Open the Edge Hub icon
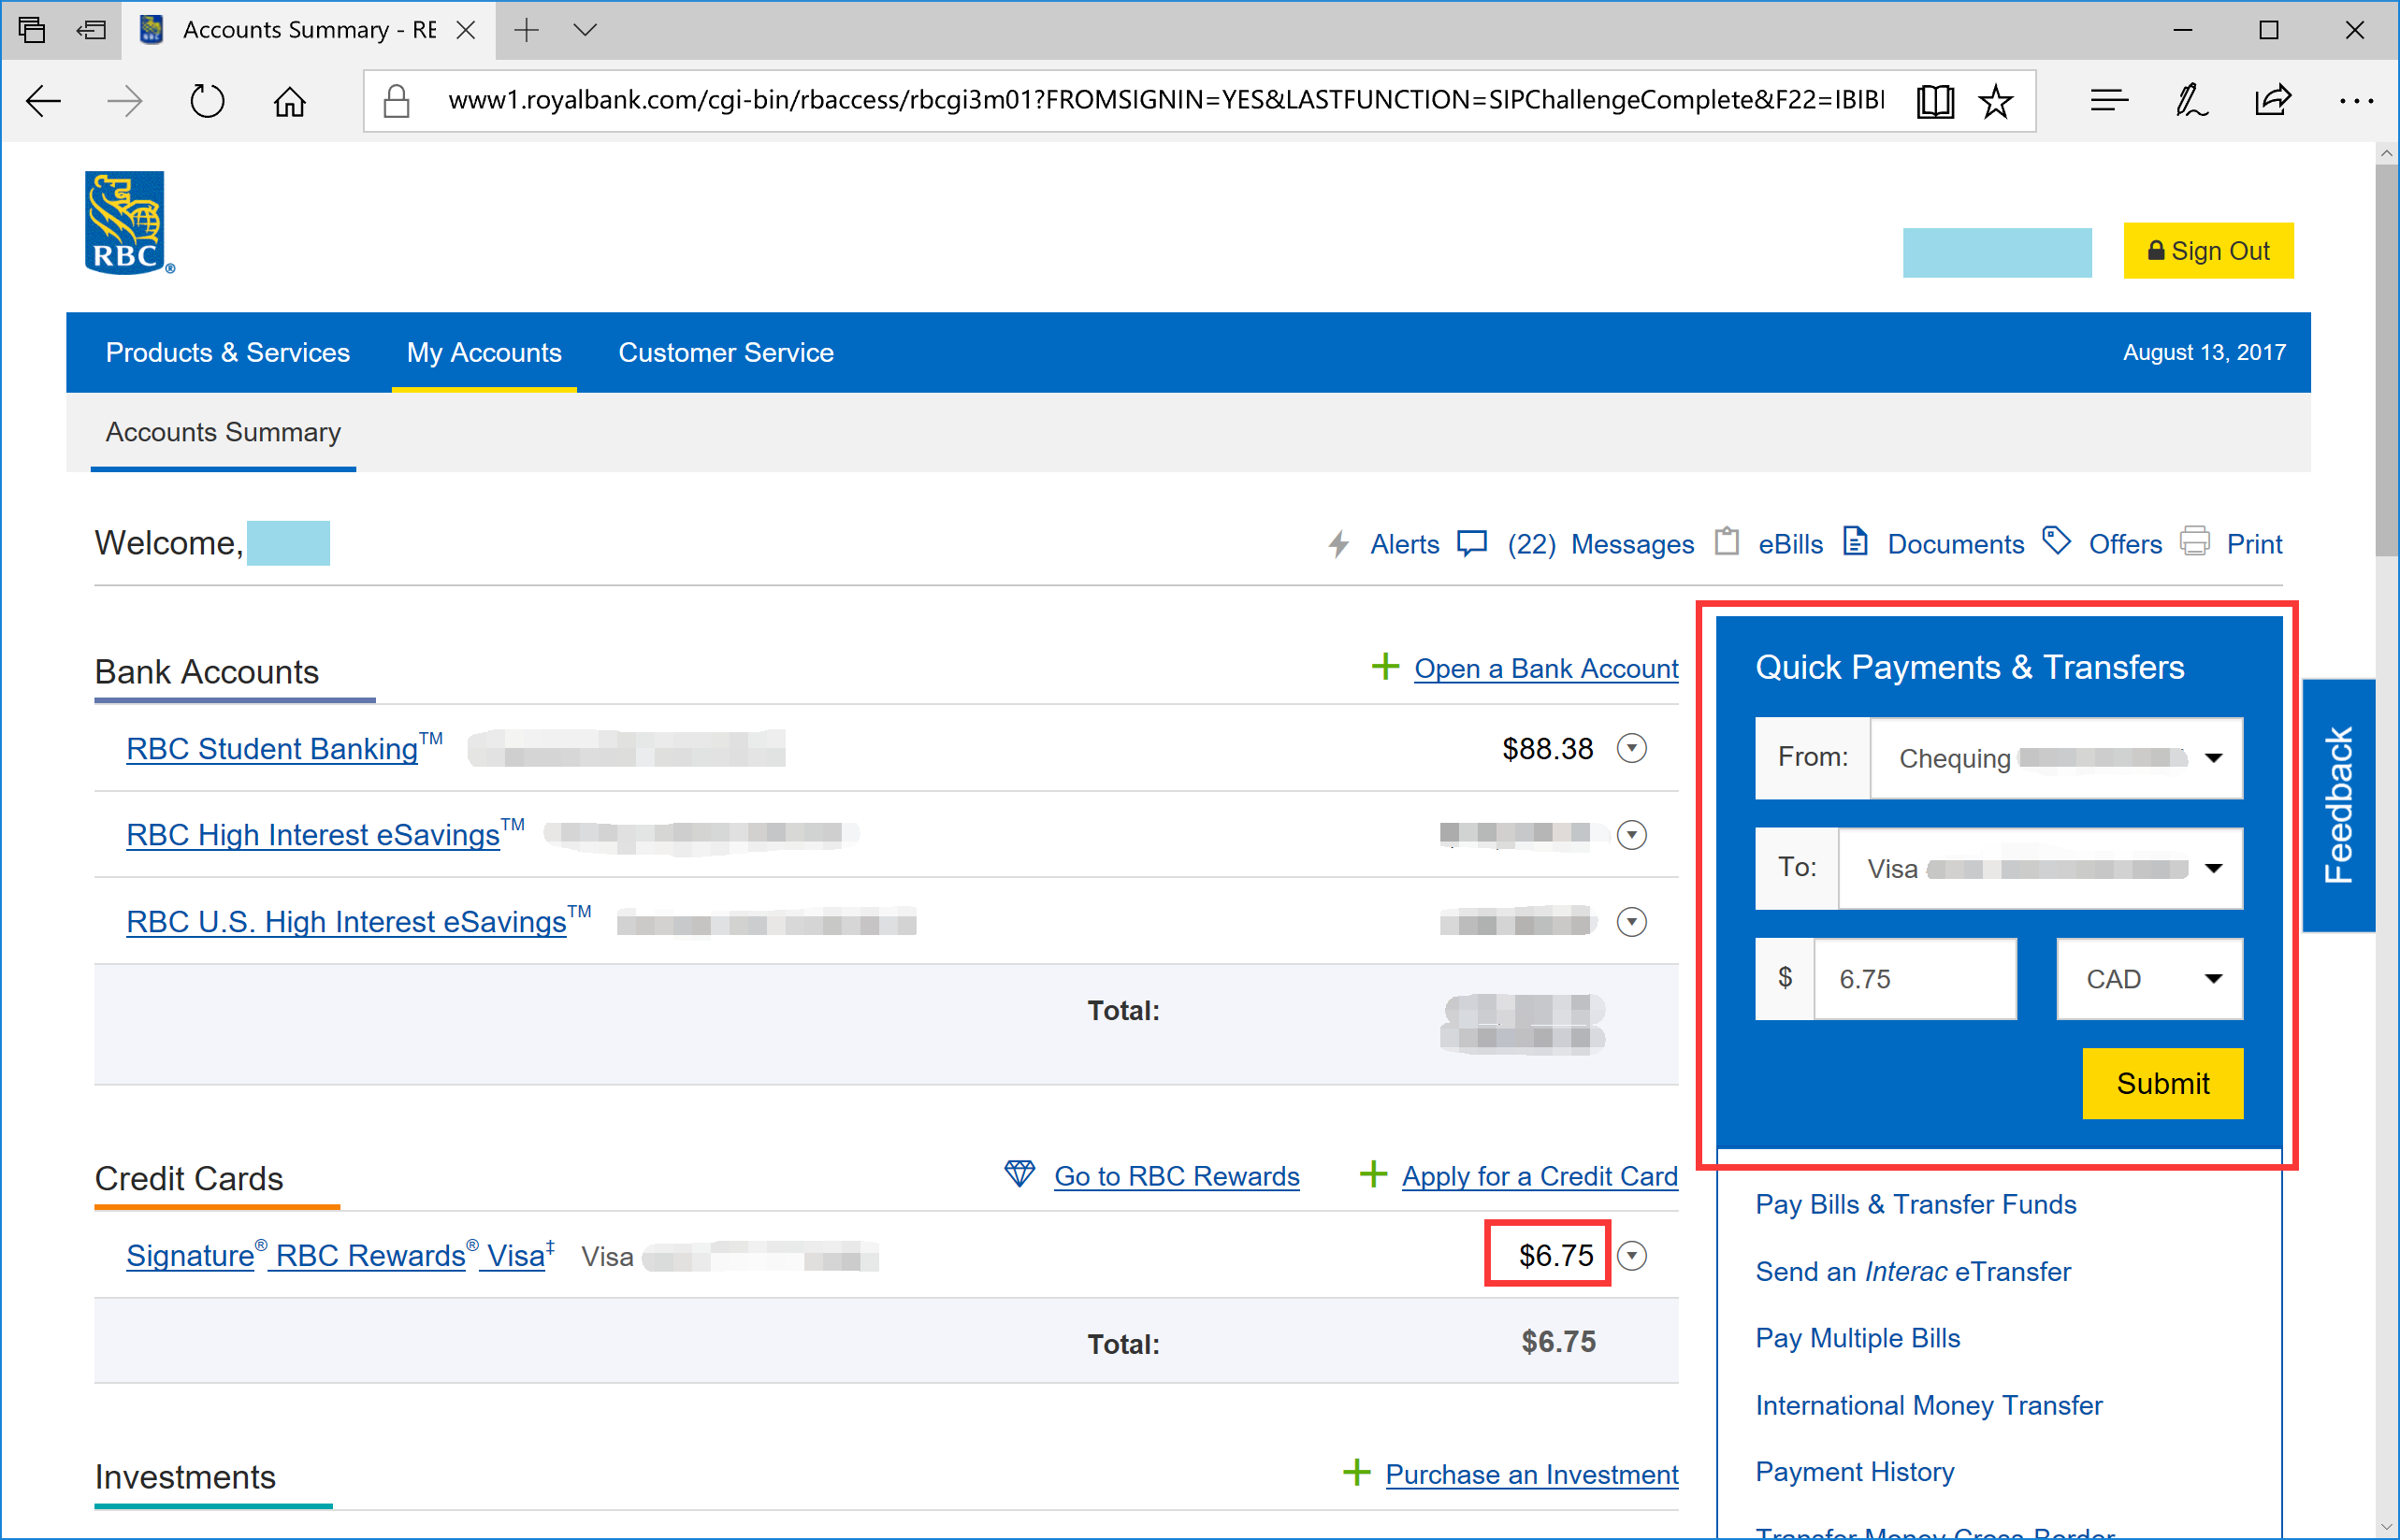The width and height of the screenshot is (2400, 1540). click(2109, 101)
